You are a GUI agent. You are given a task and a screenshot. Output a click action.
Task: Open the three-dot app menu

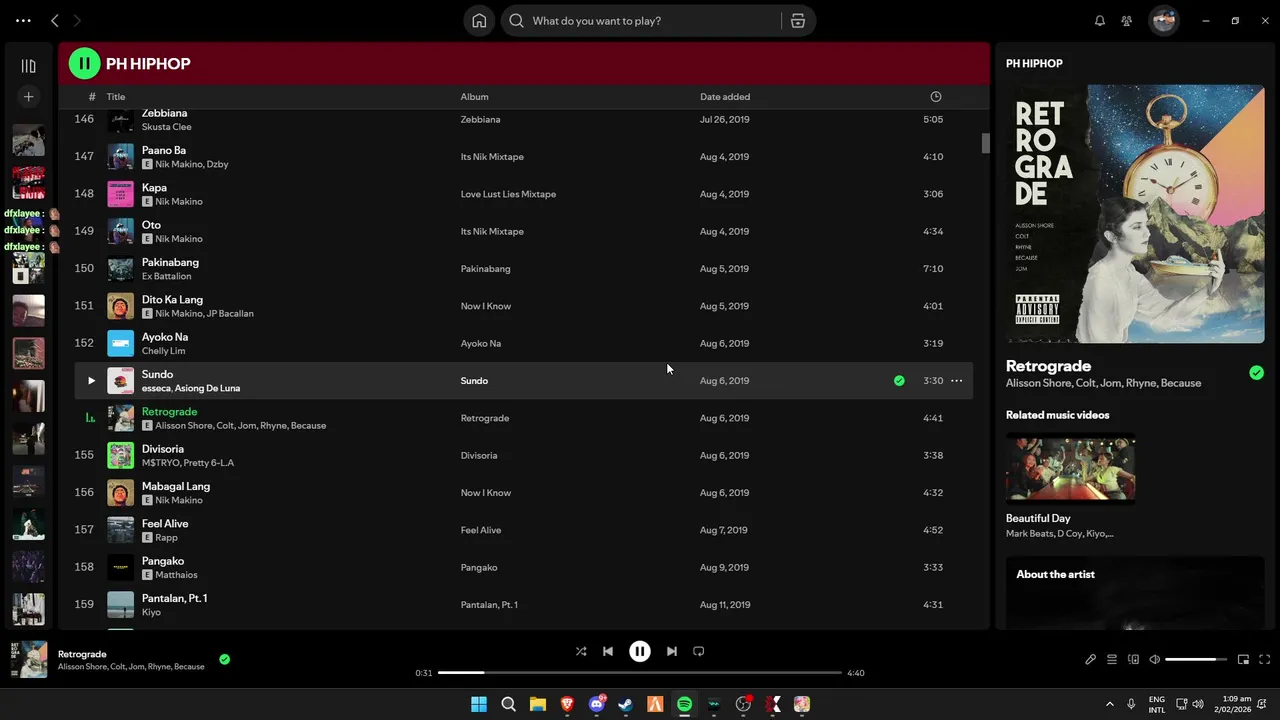[23, 21]
